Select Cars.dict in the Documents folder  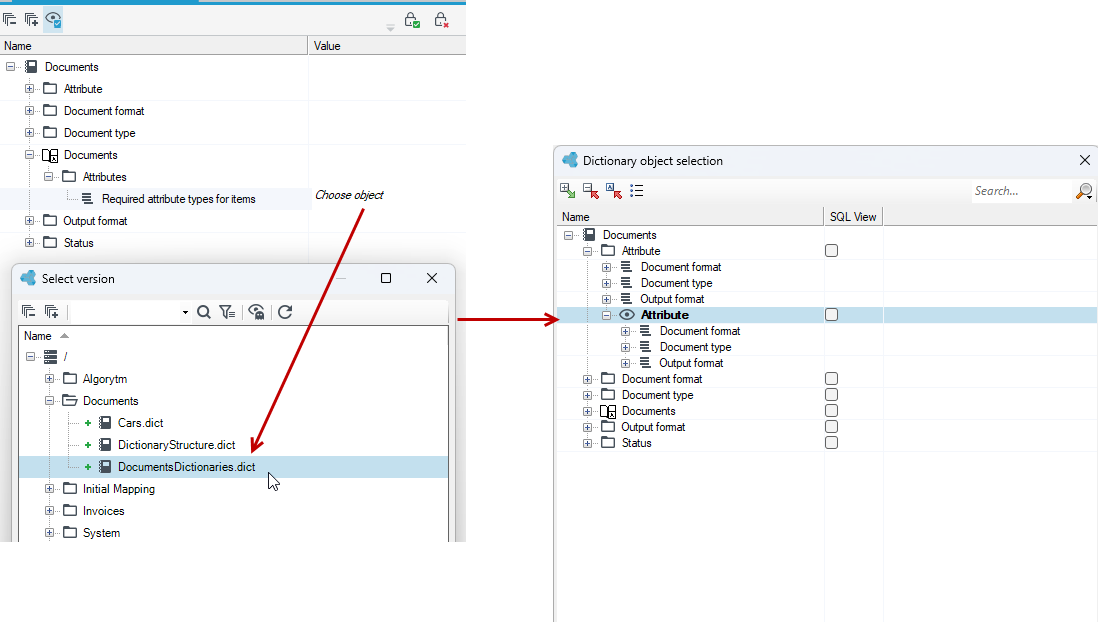click(140, 423)
